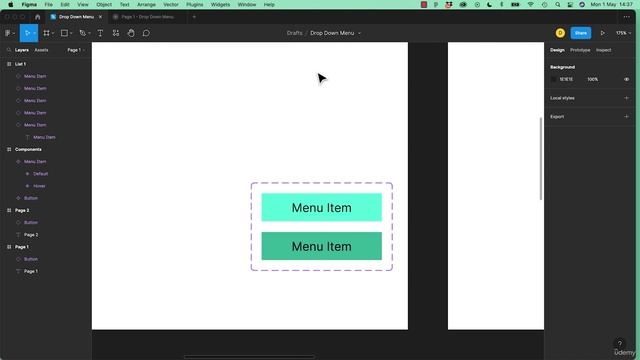Open the Drop Down Menu file-name chevron
640x360 pixels.
coord(360,33)
